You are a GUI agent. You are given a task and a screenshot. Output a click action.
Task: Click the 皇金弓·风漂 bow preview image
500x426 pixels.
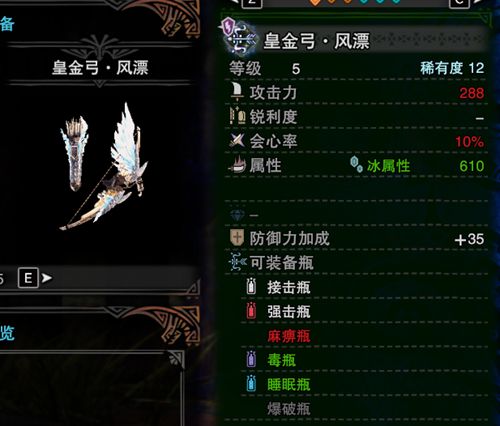tap(103, 167)
